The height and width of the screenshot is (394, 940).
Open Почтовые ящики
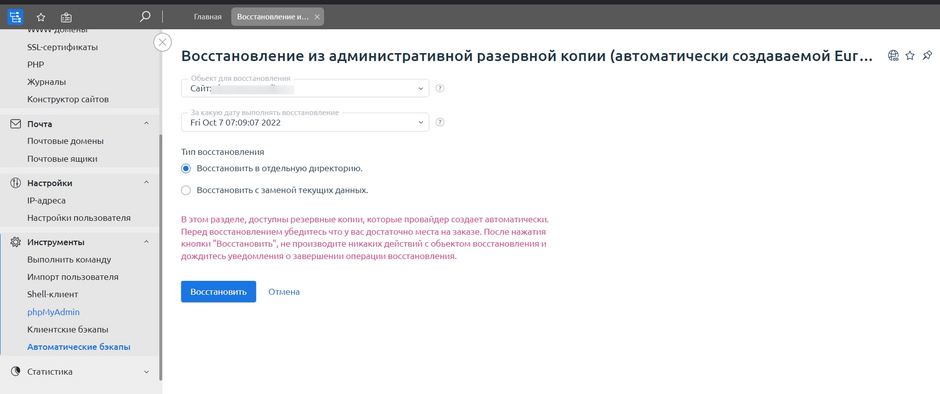point(62,159)
